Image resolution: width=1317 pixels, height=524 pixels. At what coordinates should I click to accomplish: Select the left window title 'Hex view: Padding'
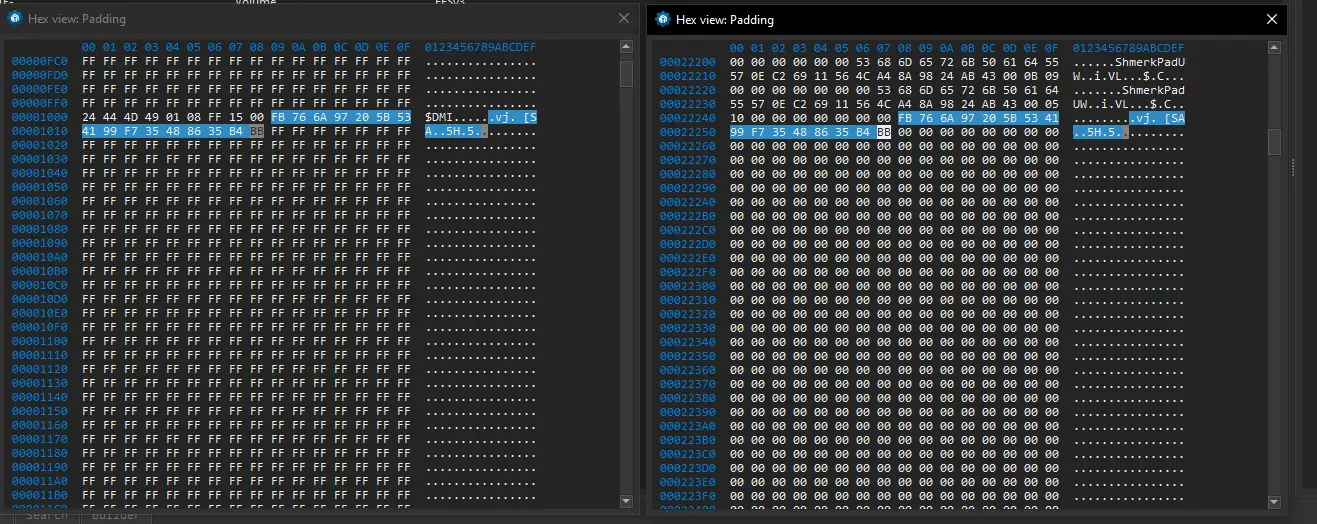(x=78, y=19)
